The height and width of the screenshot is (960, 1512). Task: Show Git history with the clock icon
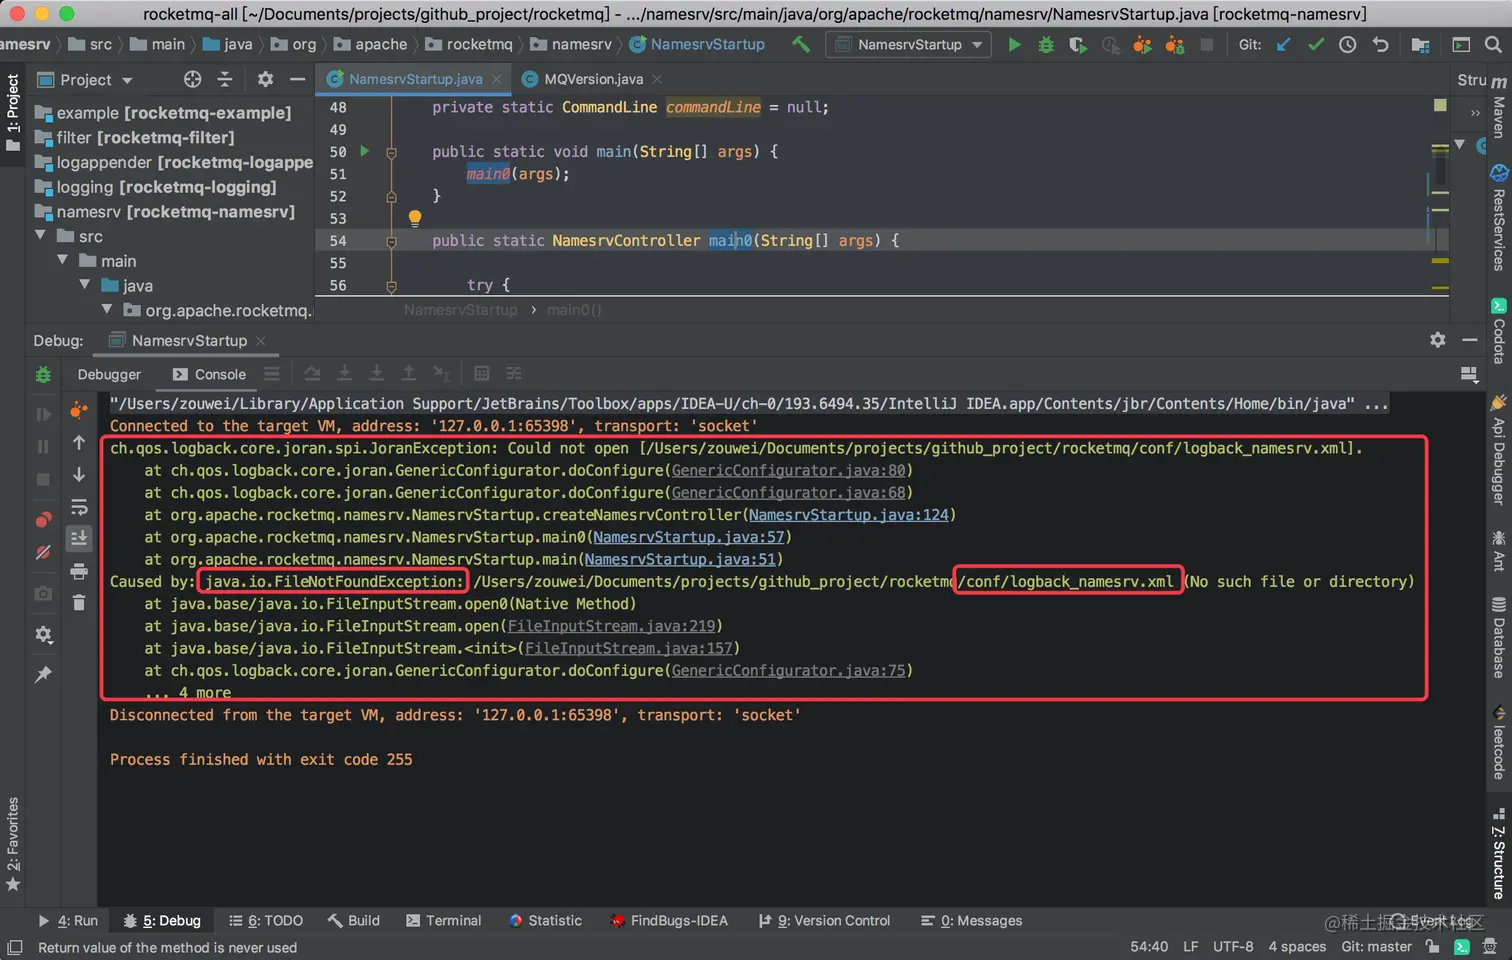pyautogui.click(x=1348, y=44)
